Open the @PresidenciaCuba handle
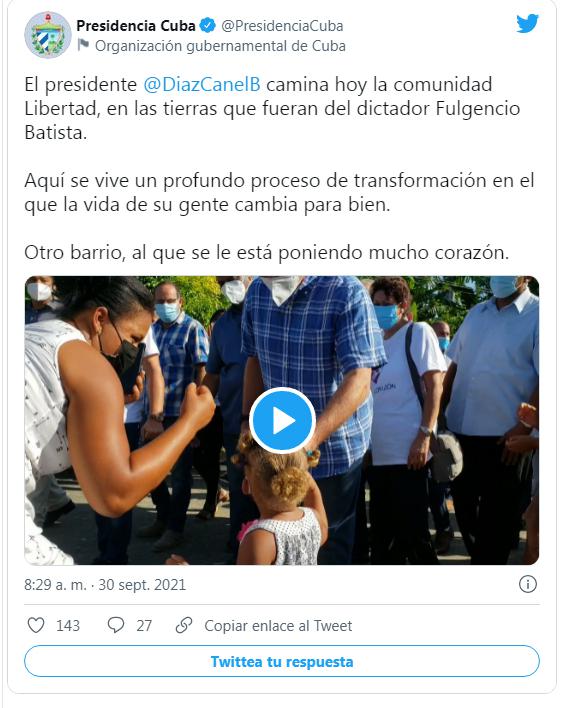Image resolution: width=572 pixels, height=708 pixels. point(282,26)
